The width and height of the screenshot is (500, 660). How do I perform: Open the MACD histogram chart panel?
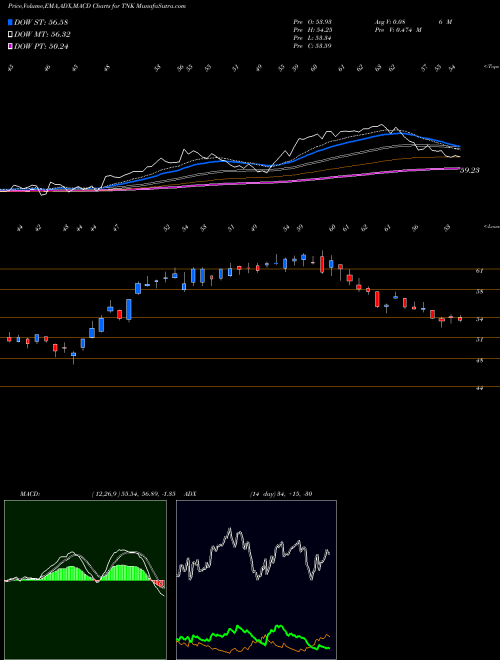click(x=85, y=580)
